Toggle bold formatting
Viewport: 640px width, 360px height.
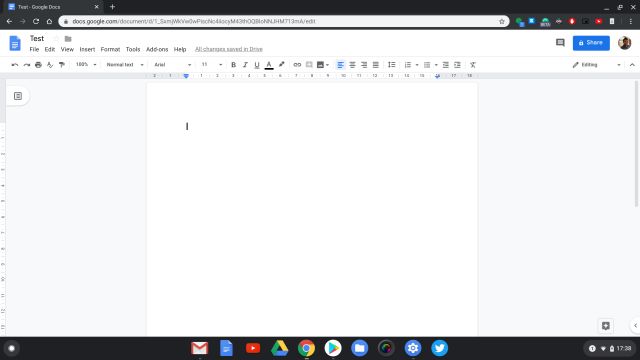(233, 65)
